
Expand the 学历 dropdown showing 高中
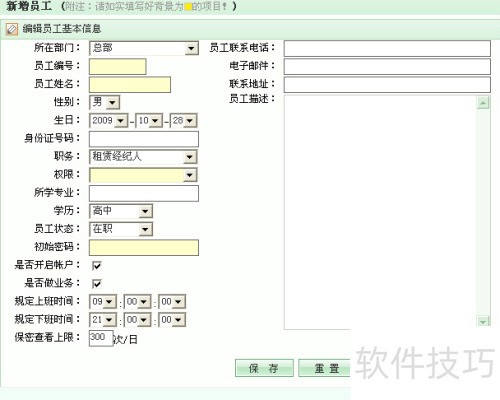[121, 211]
